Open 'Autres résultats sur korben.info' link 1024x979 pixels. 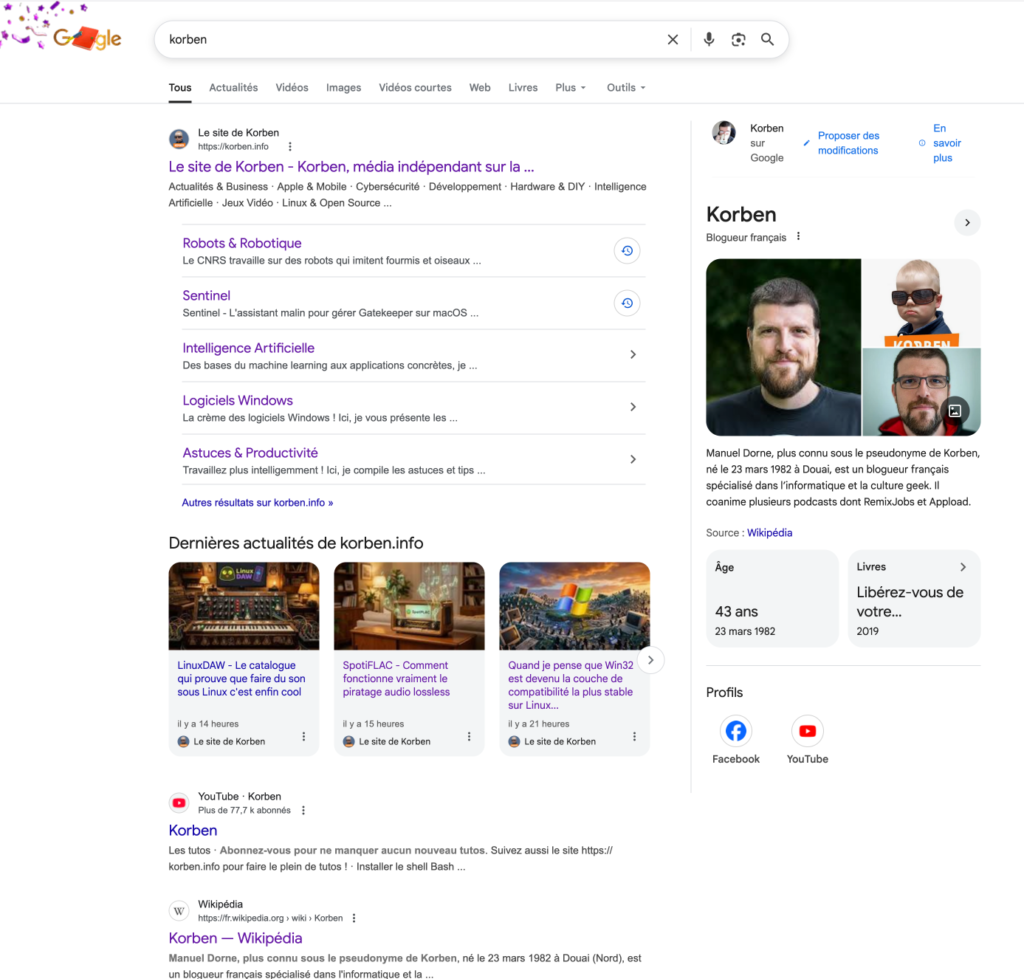[257, 503]
